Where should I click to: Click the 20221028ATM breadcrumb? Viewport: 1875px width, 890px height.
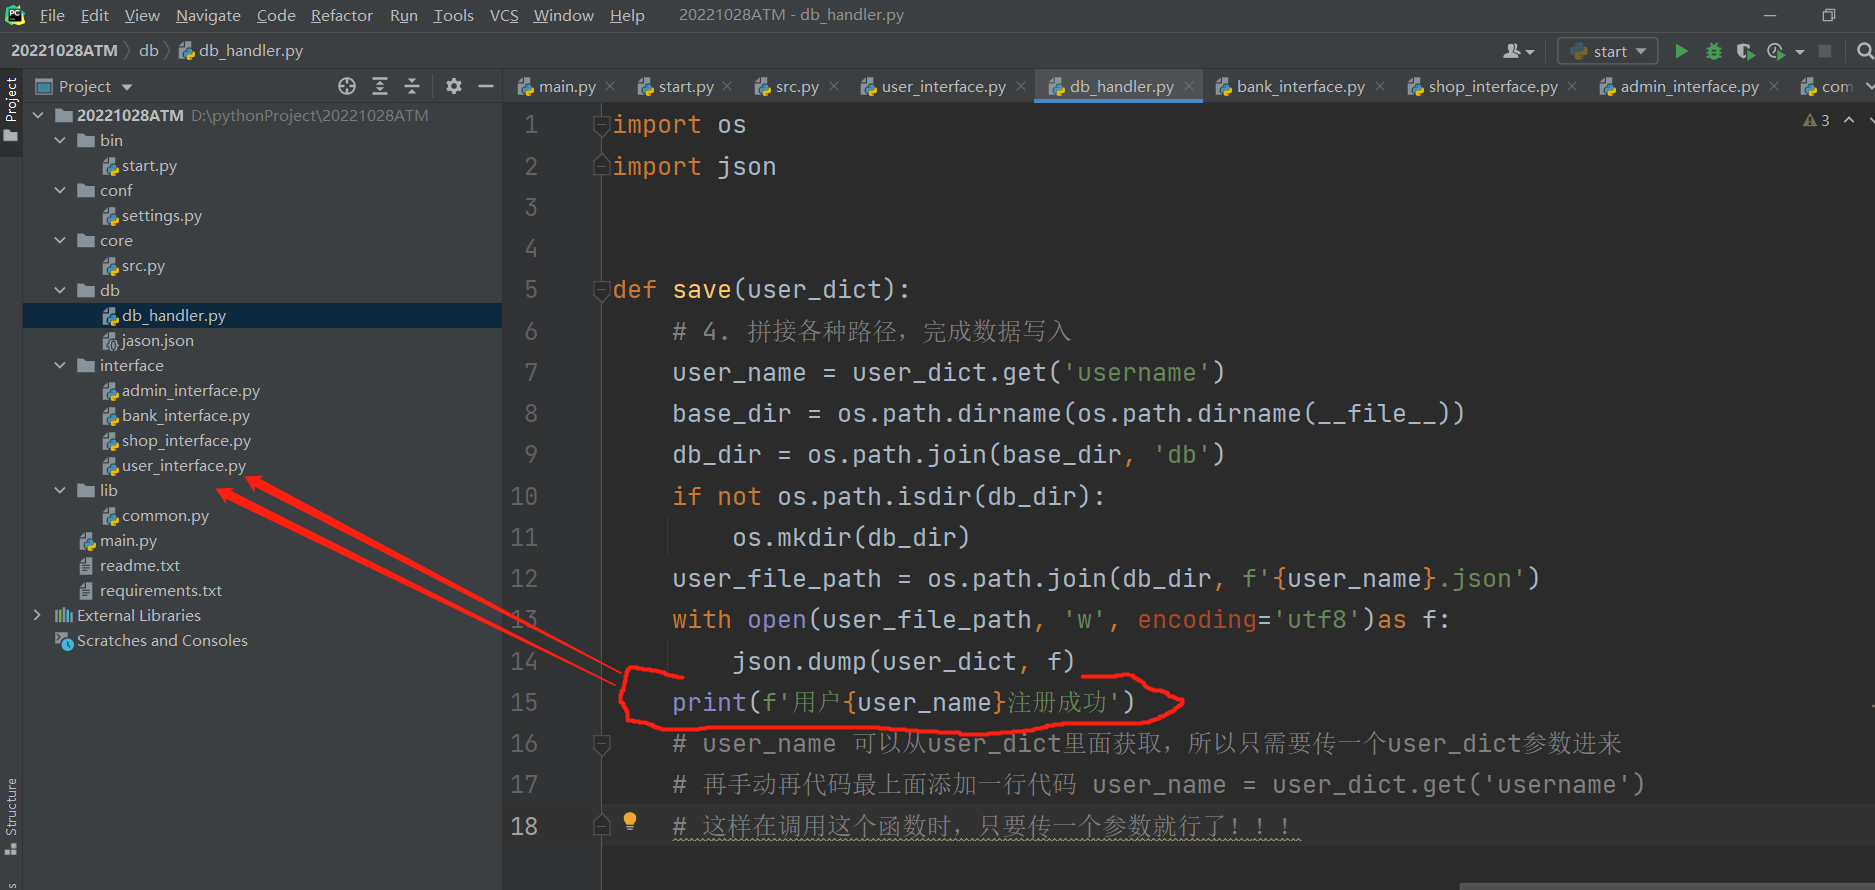64,50
